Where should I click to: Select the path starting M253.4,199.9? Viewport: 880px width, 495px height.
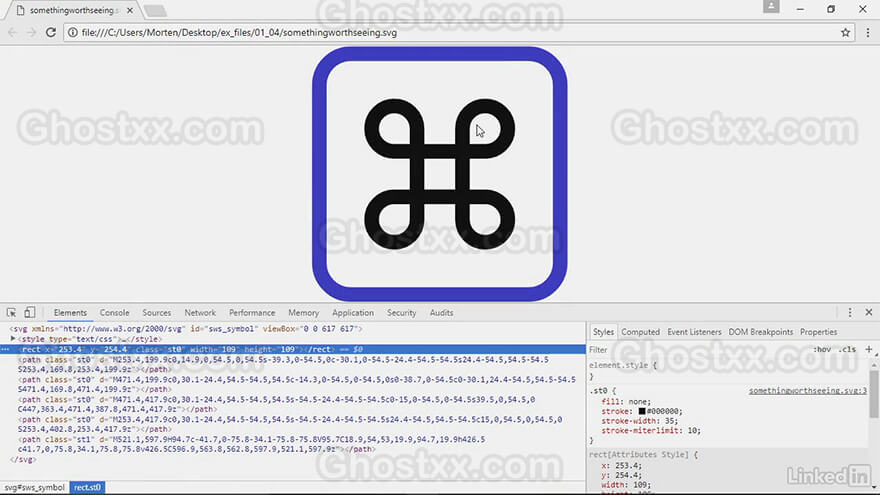(283, 364)
